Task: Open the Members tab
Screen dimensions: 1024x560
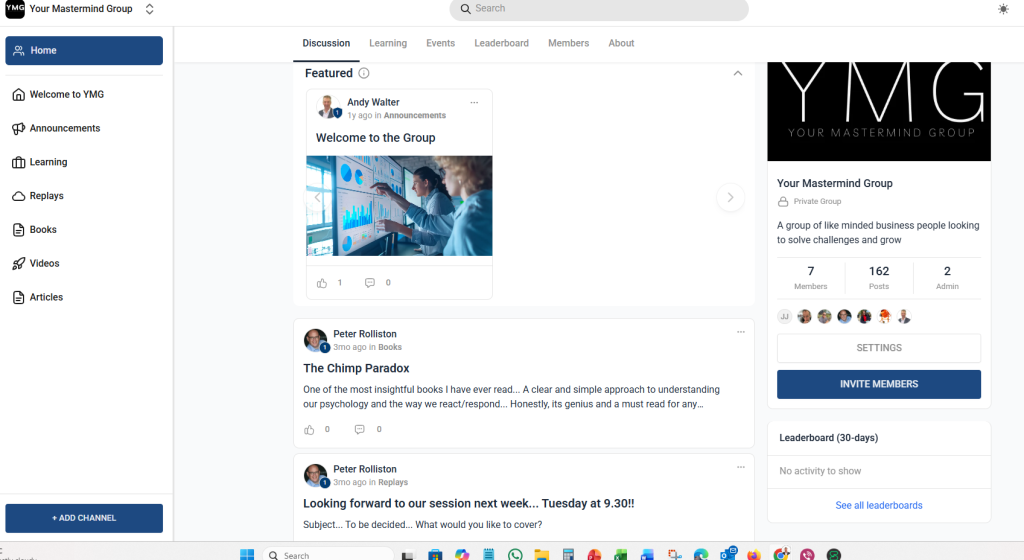Action: 568,43
